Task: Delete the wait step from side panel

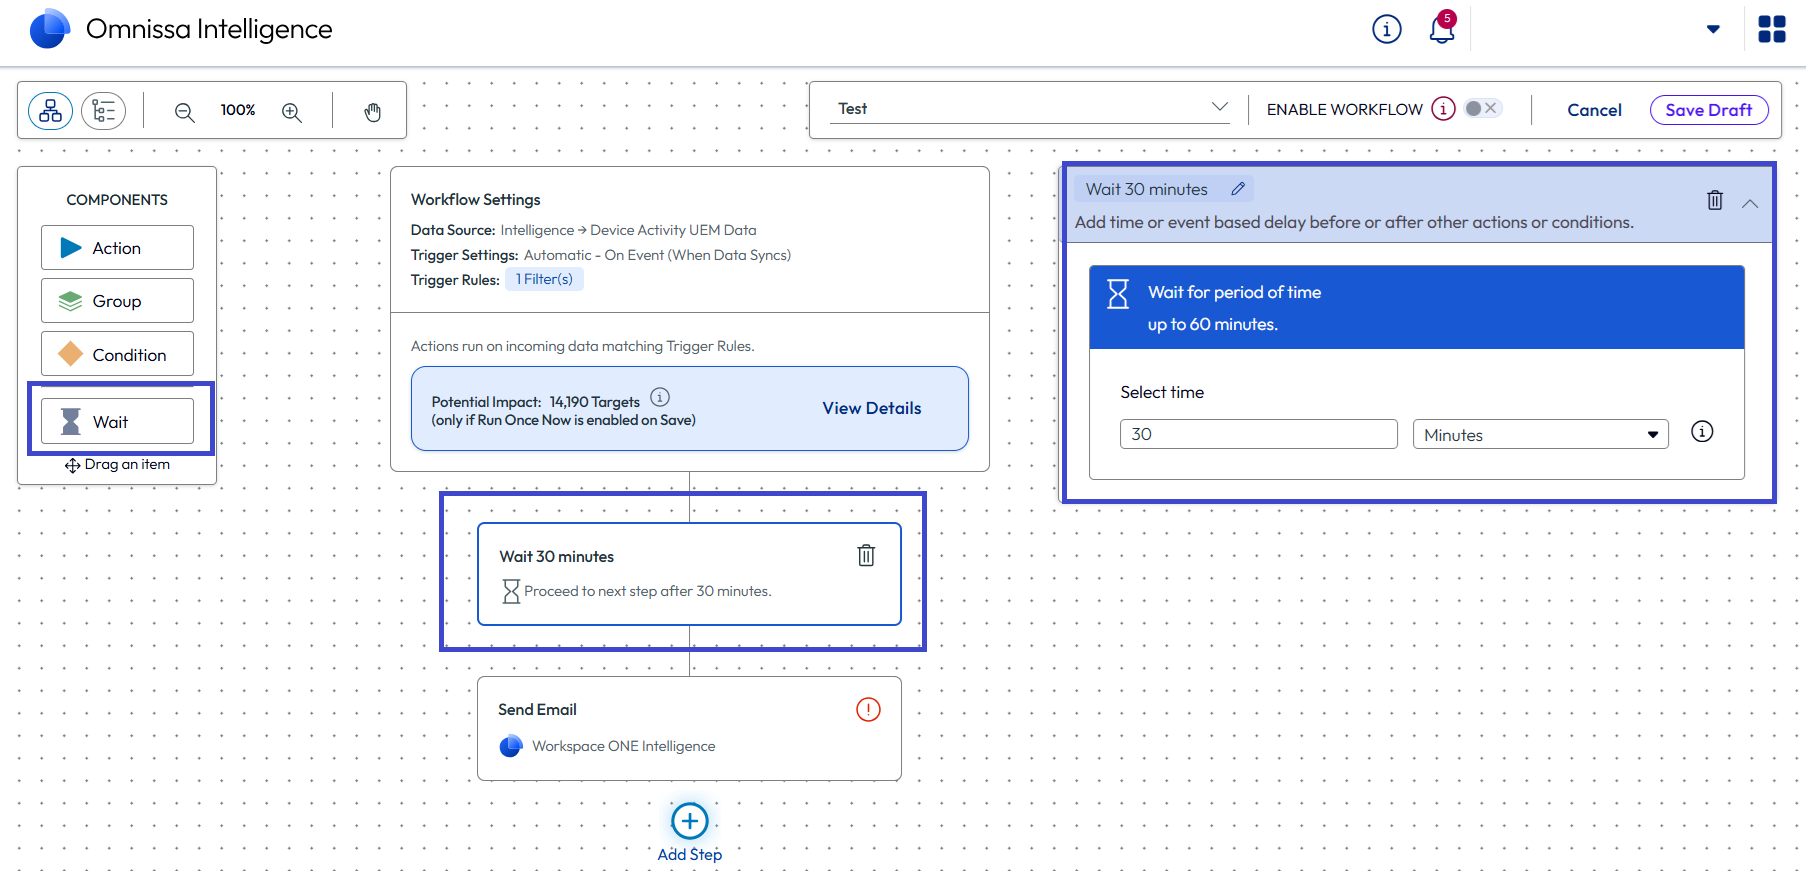Action: click(1715, 200)
